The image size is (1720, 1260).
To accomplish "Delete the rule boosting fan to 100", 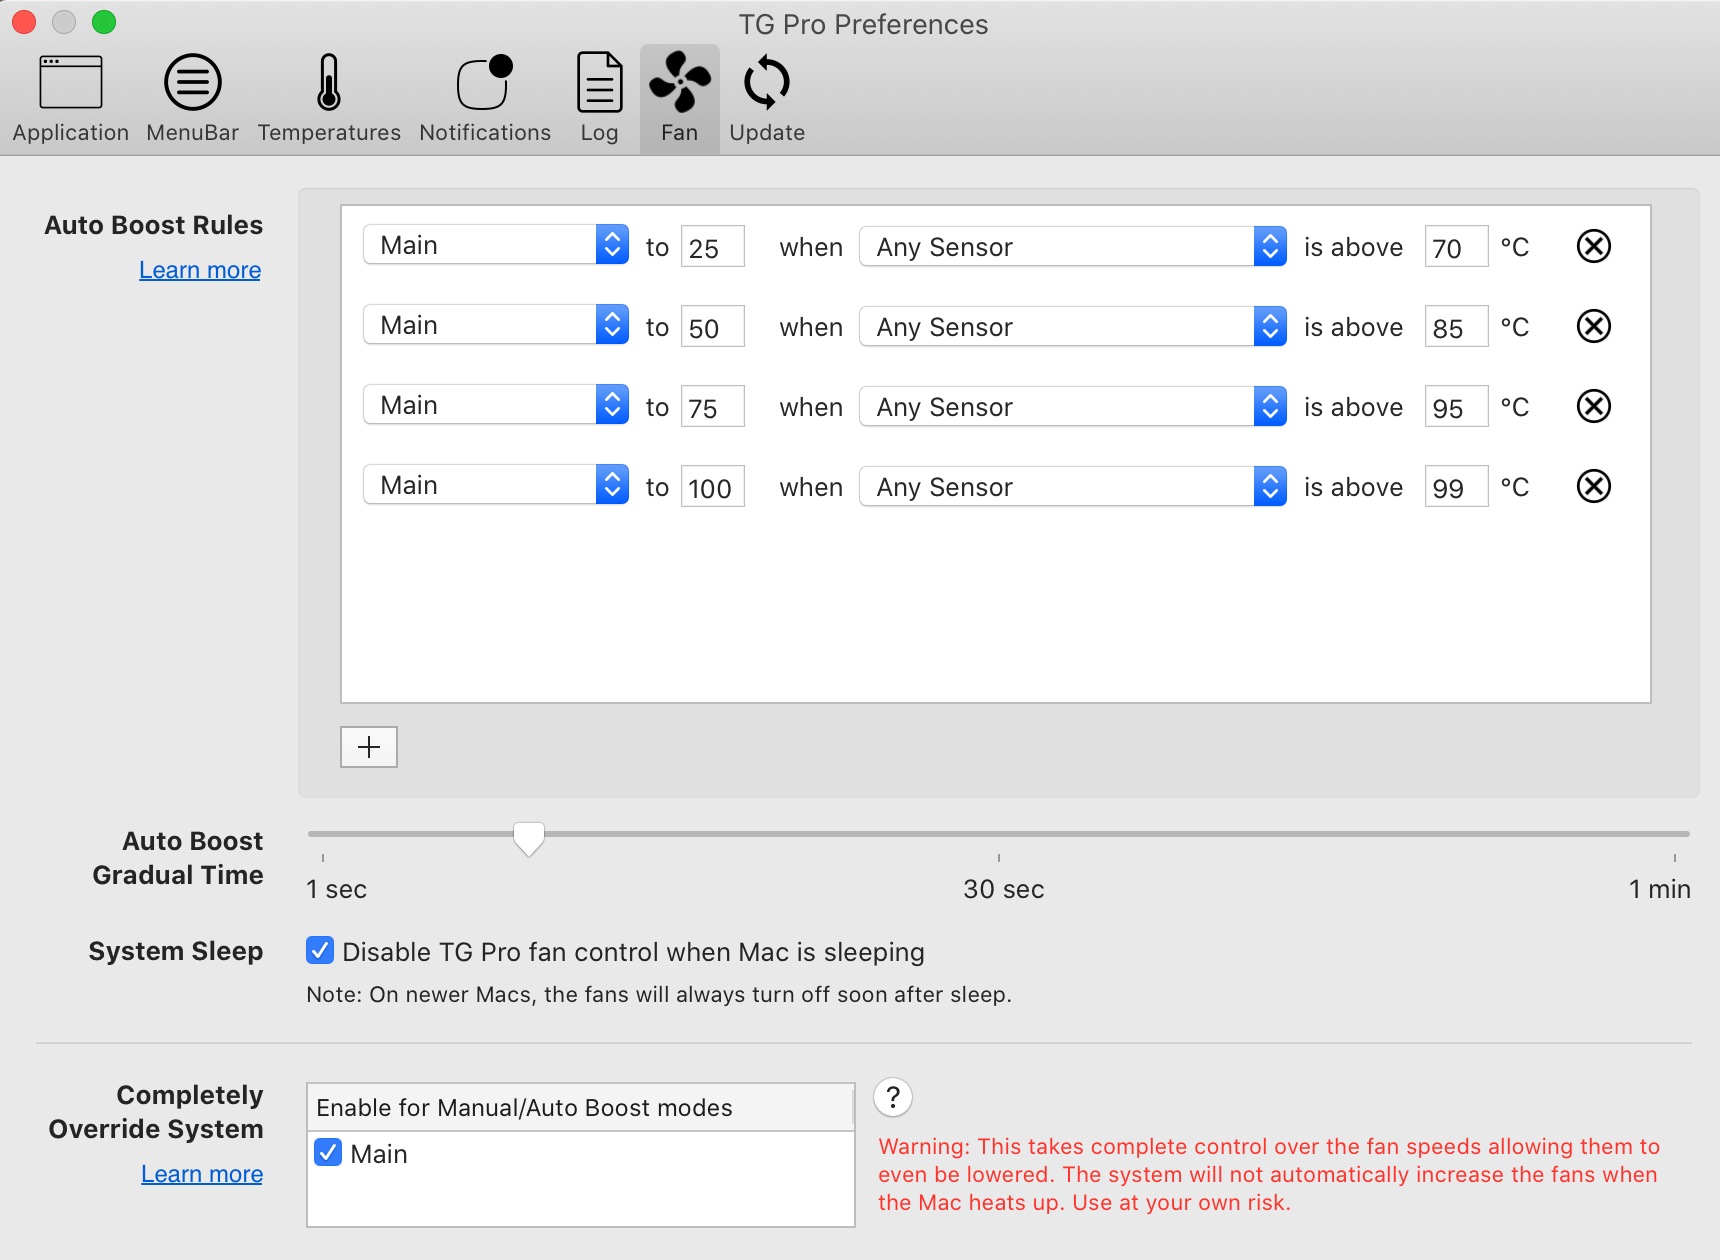I will [x=1594, y=486].
